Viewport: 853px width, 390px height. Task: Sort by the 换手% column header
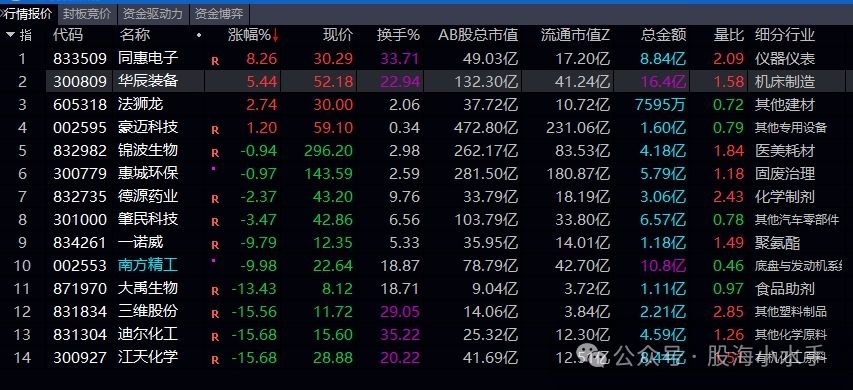click(x=399, y=35)
